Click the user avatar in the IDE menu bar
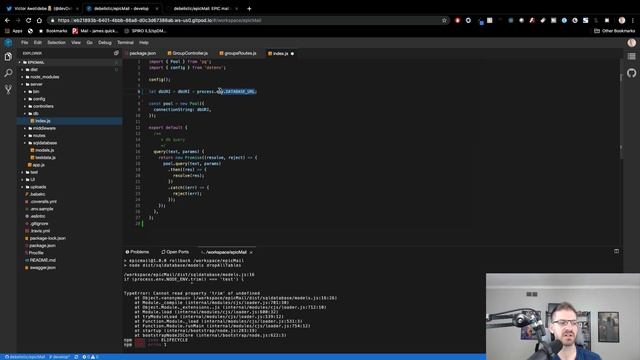This screenshot has height=360, width=640. click(x=631, y=42)
